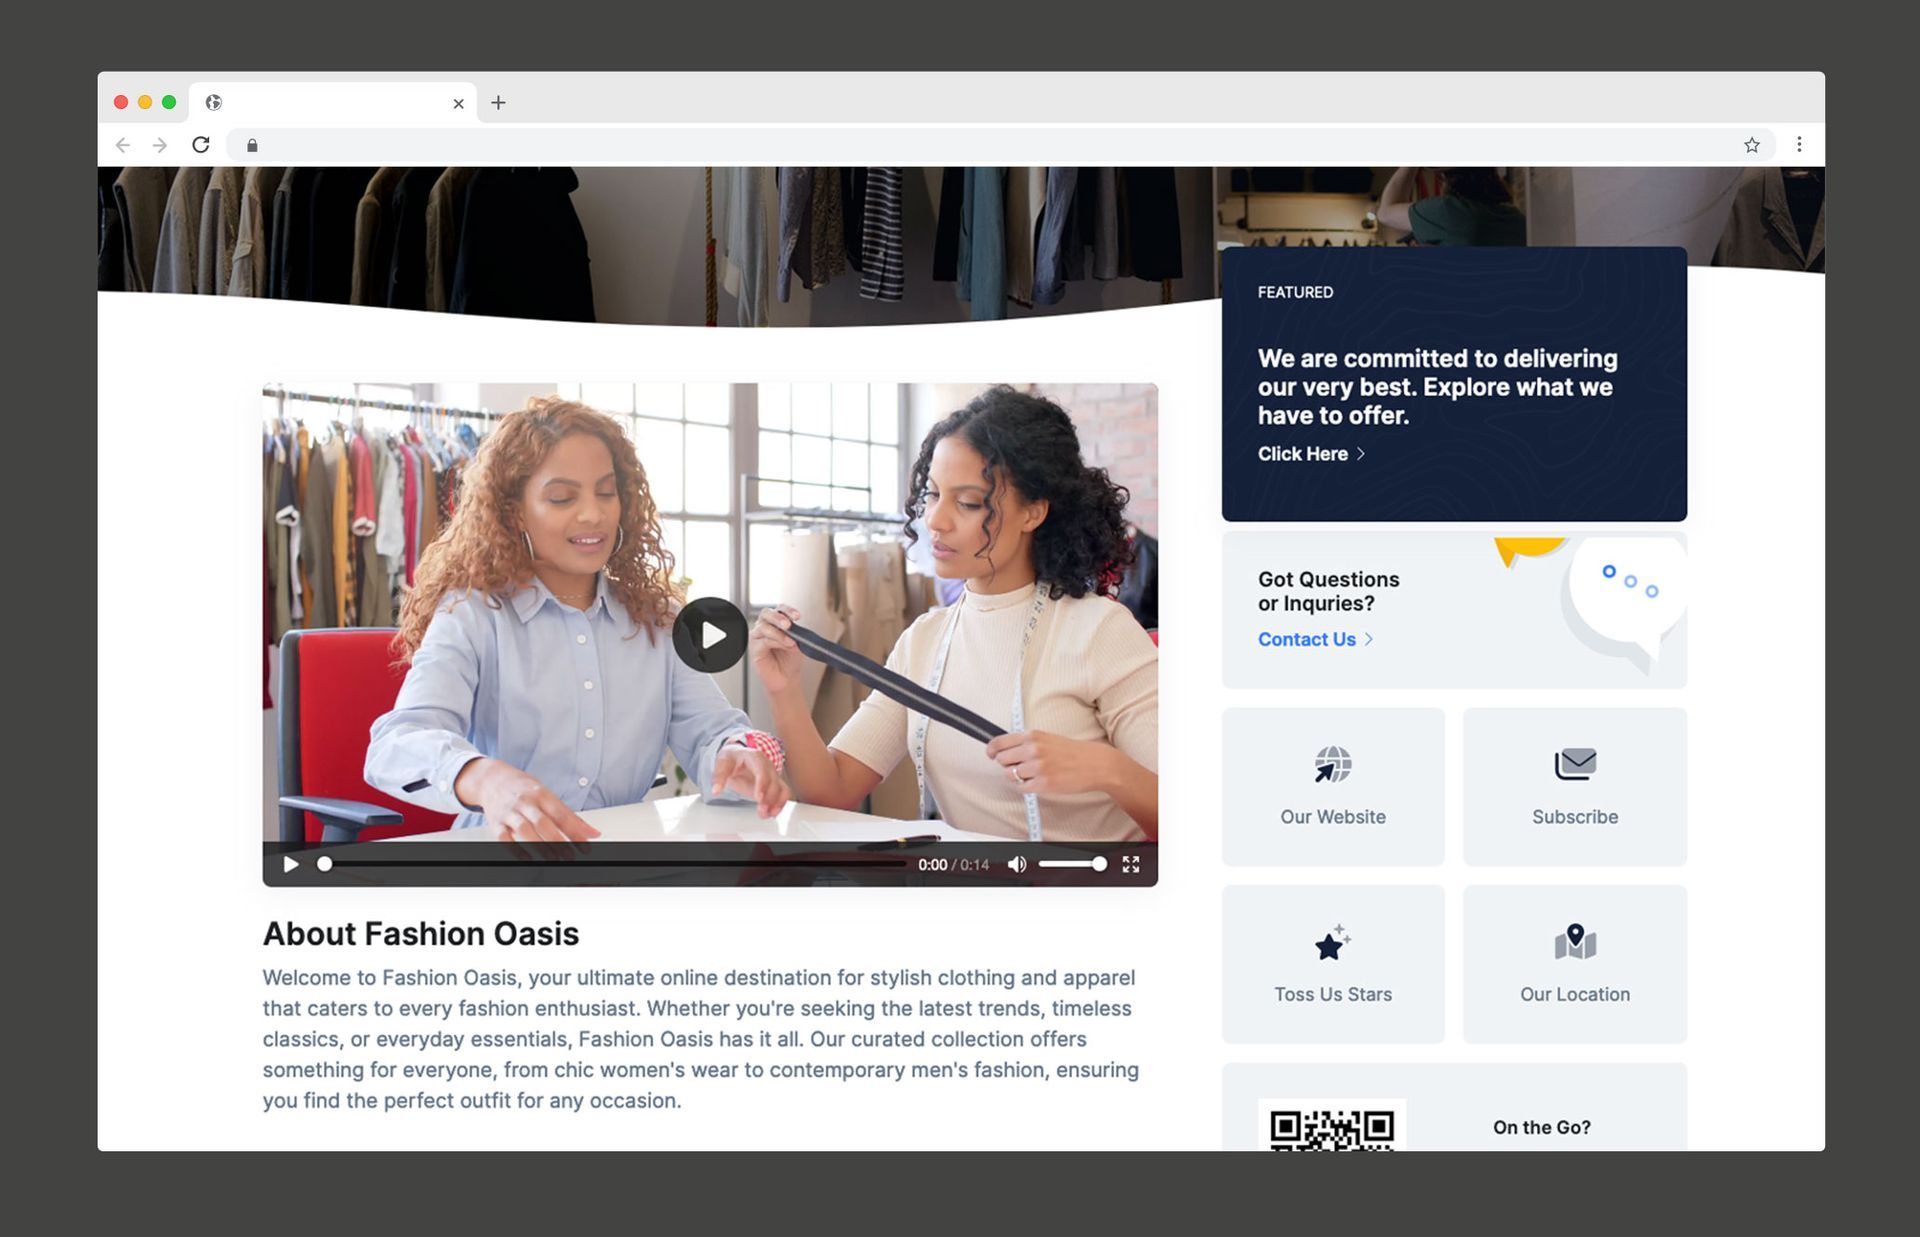Open a new tab with the plus button
Screen dimensions: 1920x1237
point(499,103)
